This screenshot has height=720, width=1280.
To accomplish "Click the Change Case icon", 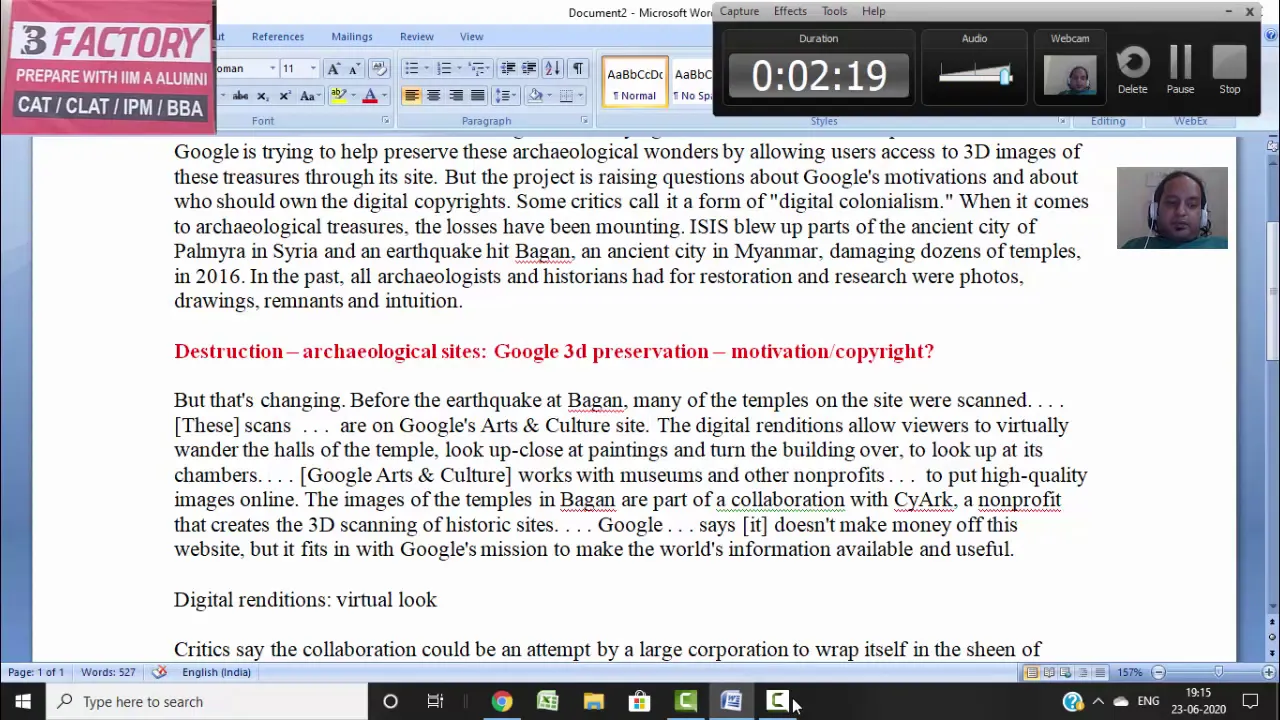I will [x=309, y=96].
